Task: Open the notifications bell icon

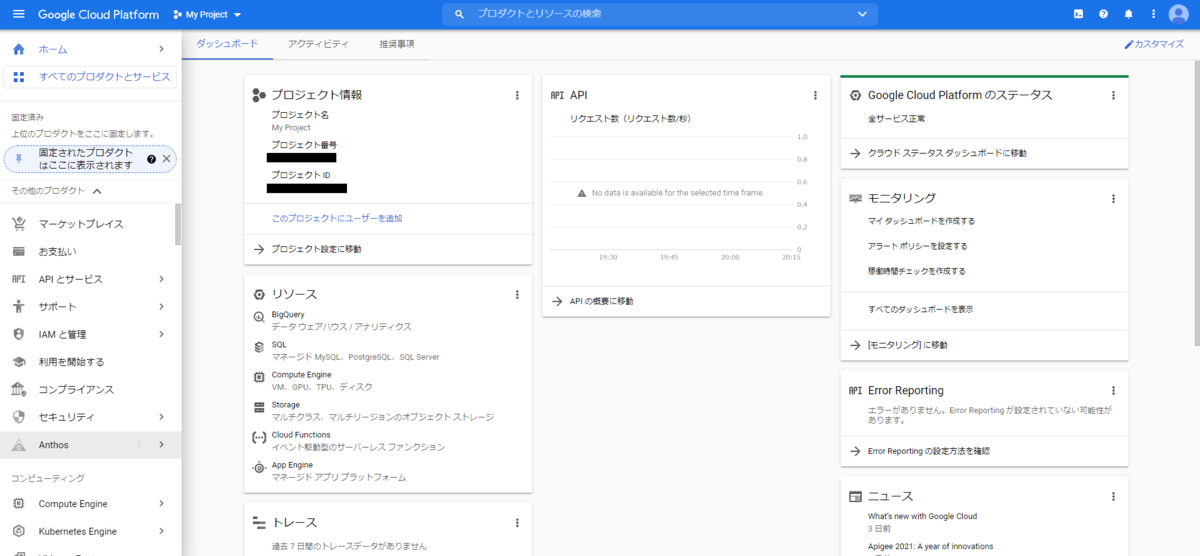Action: [x=1128, y=14]
